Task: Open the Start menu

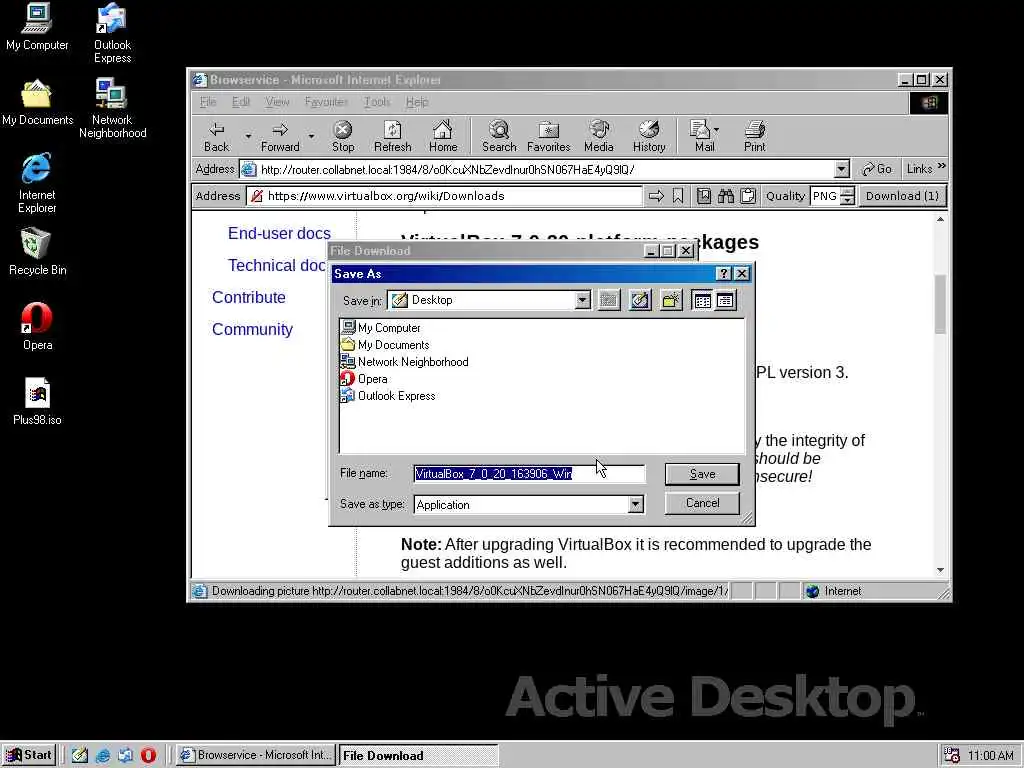Action: [29, 755]
